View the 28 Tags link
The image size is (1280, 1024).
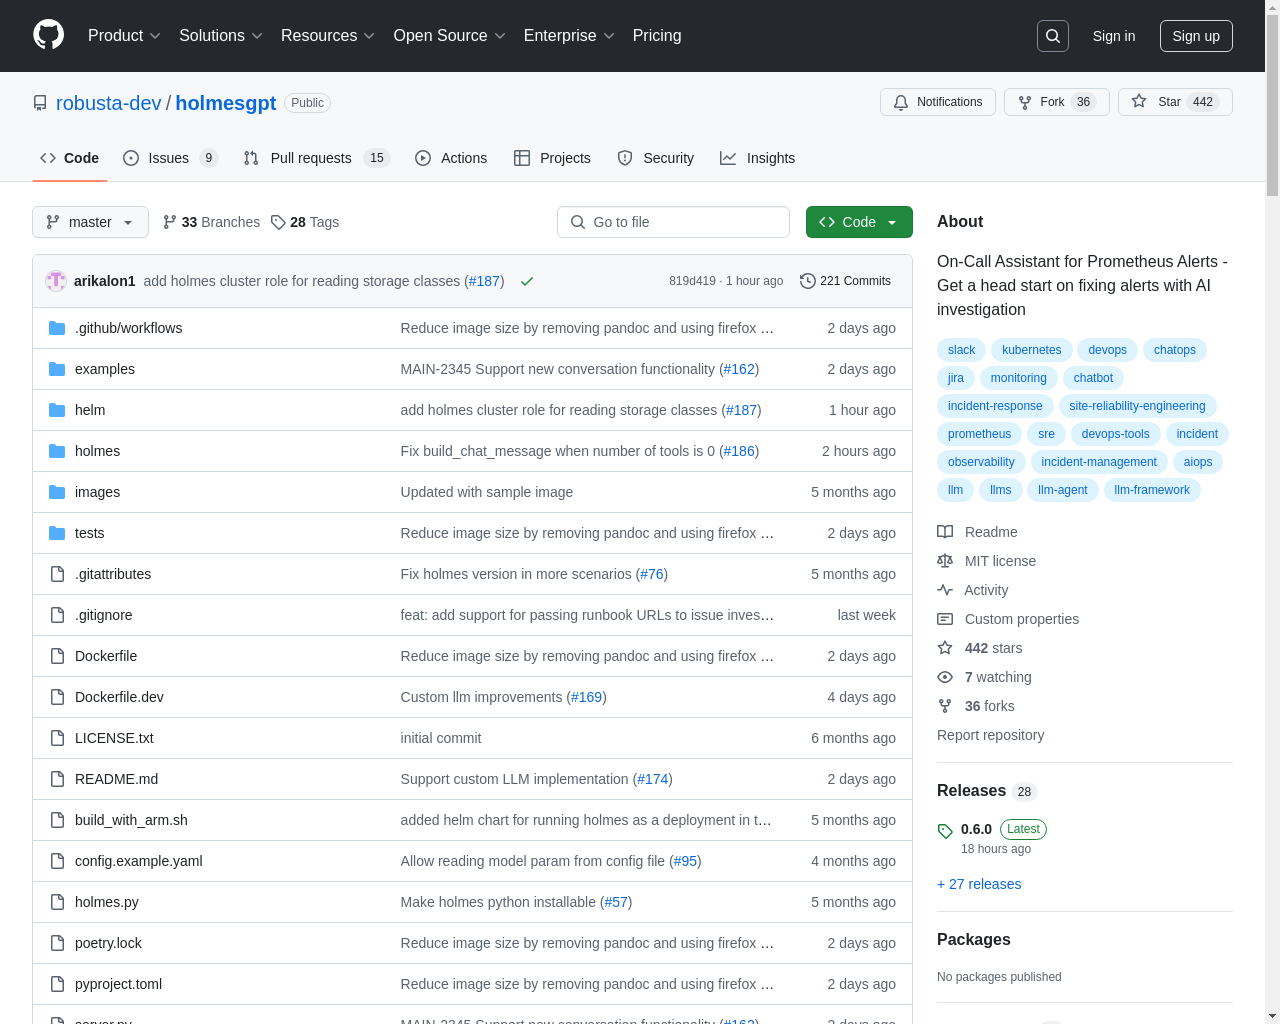click(x=305, y=222)
